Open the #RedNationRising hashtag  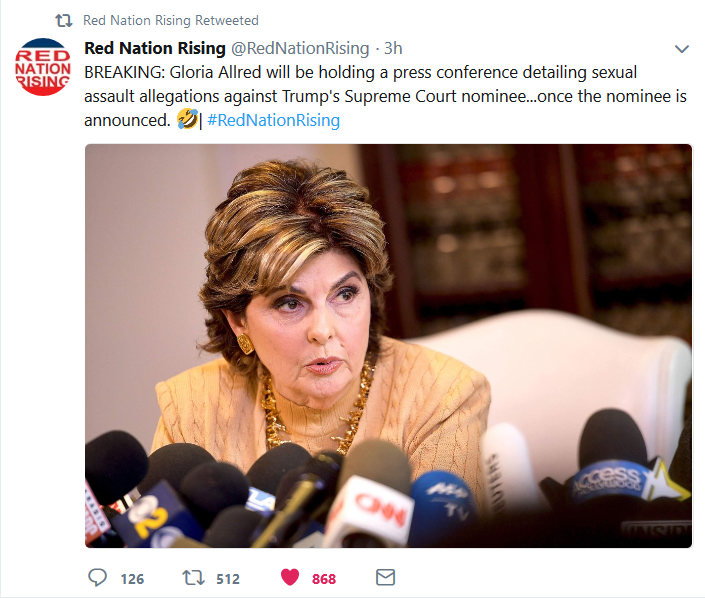pyautogui.click(x=273, y=120)
